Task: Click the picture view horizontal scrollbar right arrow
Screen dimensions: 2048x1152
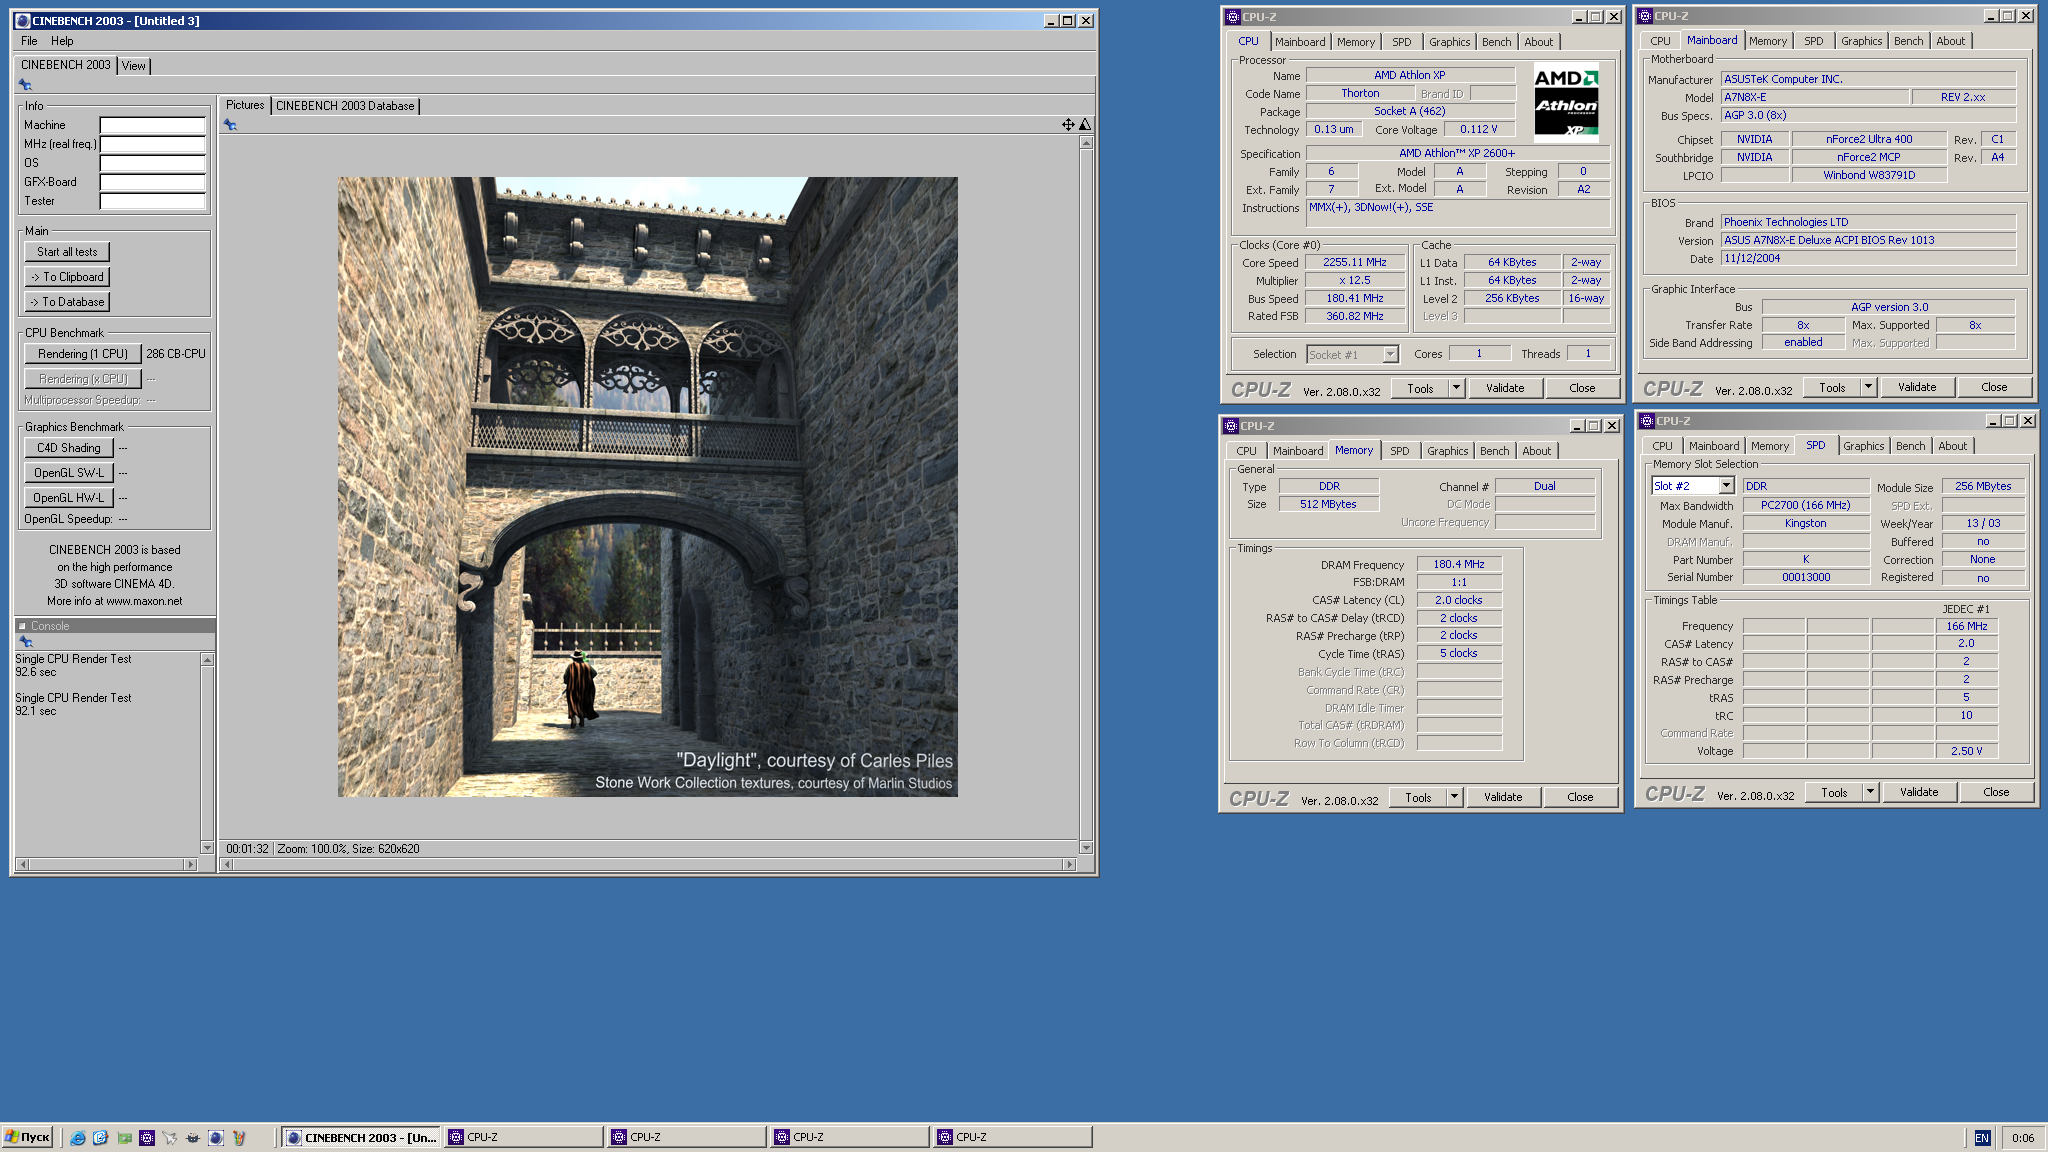Action: [1069, 864]
